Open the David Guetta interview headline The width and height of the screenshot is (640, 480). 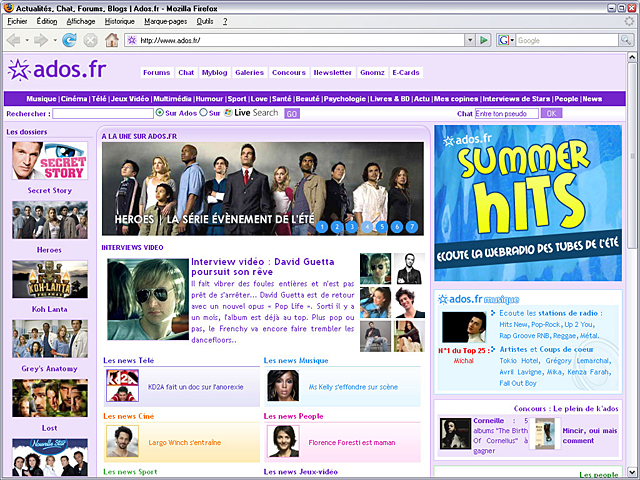click(263, 267)
